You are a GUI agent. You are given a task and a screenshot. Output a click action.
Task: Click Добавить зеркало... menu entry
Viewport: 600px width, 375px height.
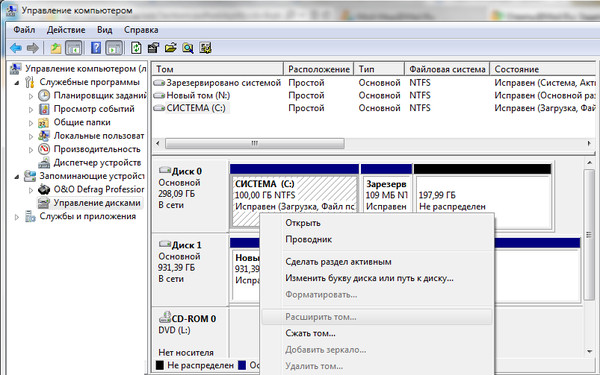tap(326, 350)
